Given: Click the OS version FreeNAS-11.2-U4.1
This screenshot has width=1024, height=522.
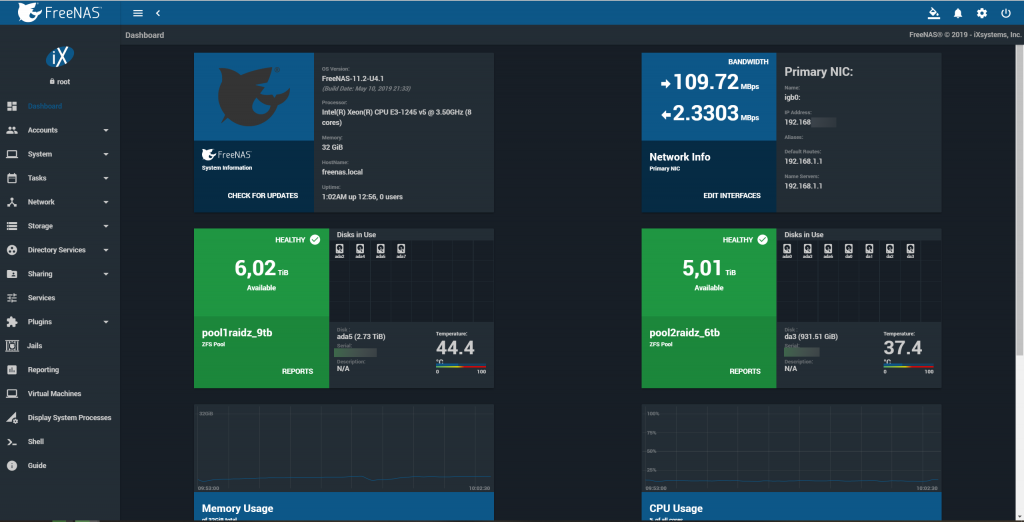Looking at the screenshot, I should (x=355, y=78).
